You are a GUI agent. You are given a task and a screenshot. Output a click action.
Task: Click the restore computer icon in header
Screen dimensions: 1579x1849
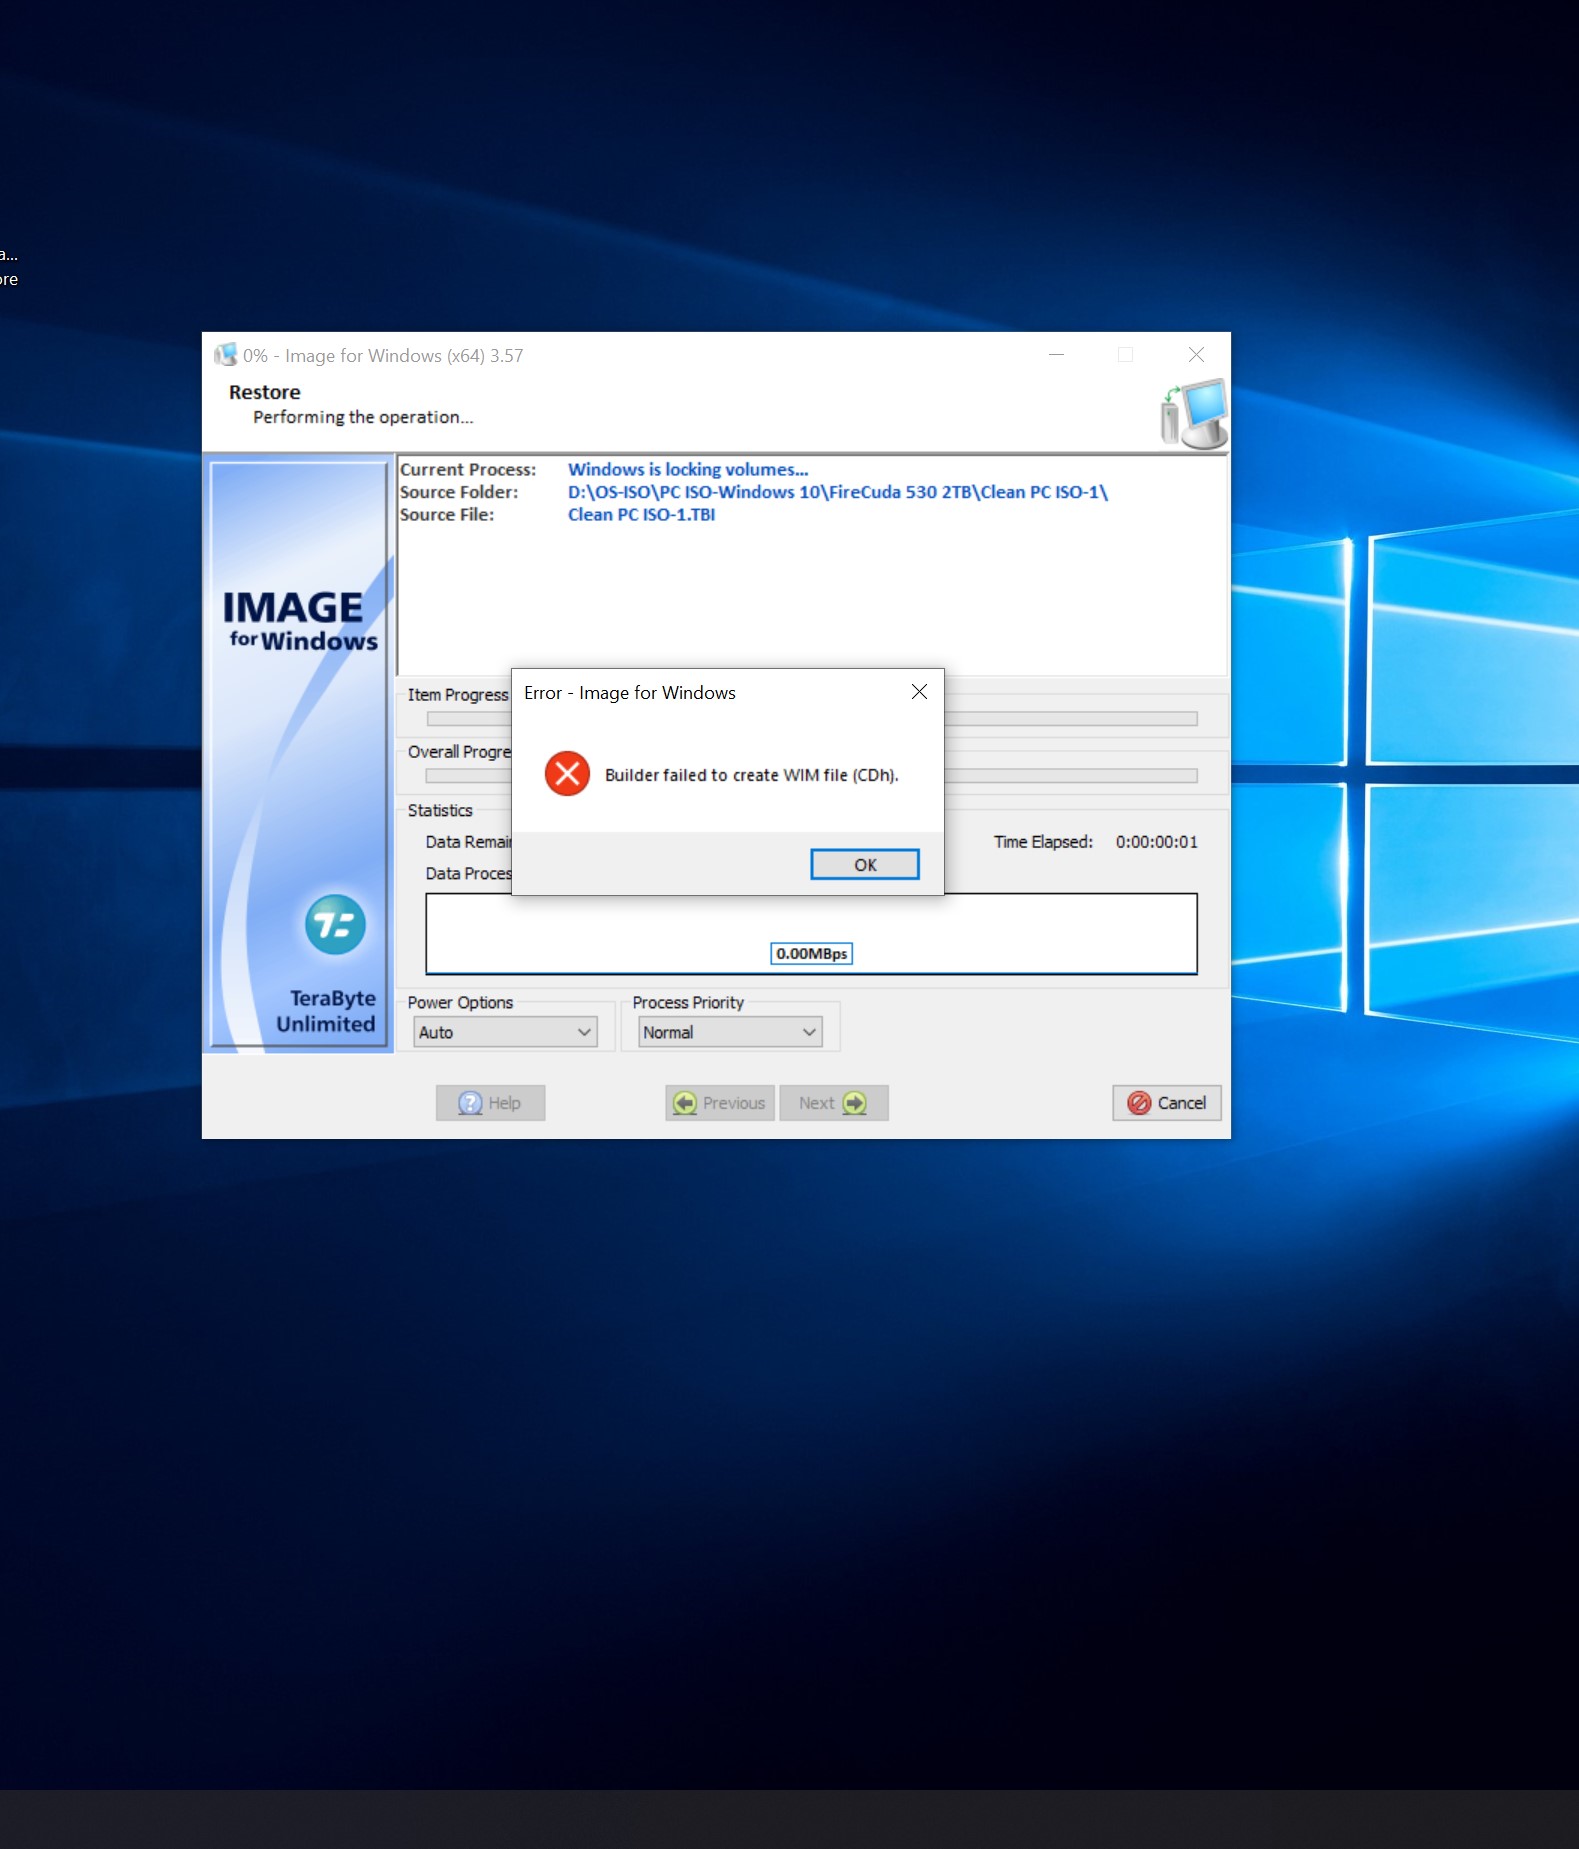(1194, 413)
